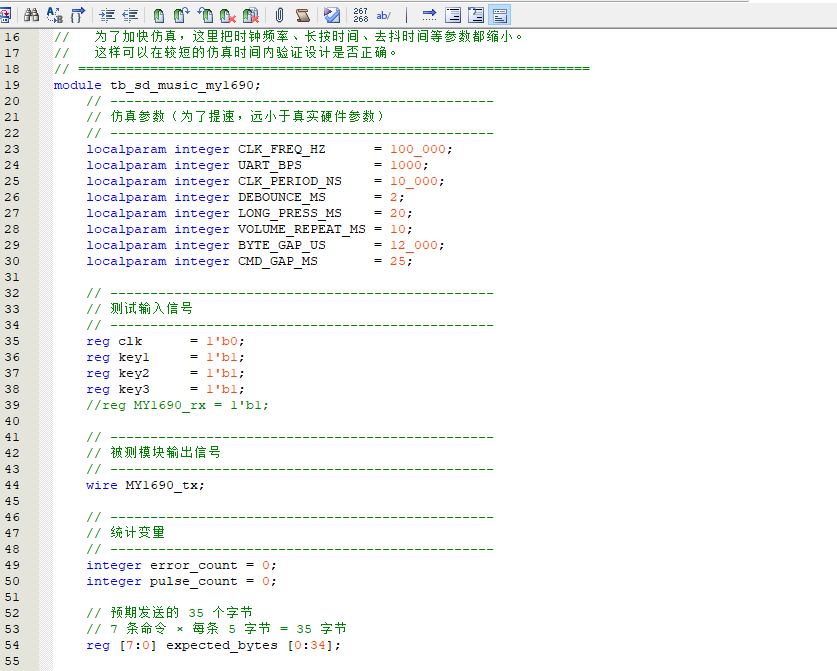Click the blue arrow with dotted line icon
Screen dimensions: 837x671
point(429,15)
